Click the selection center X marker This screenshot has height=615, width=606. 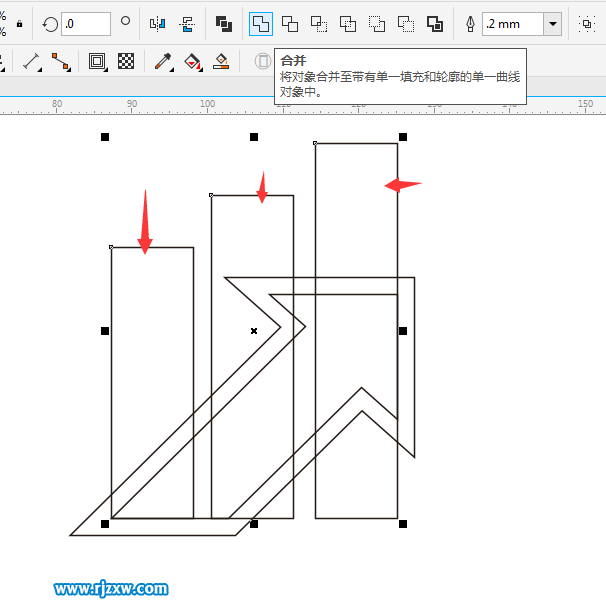coord(254,330)
